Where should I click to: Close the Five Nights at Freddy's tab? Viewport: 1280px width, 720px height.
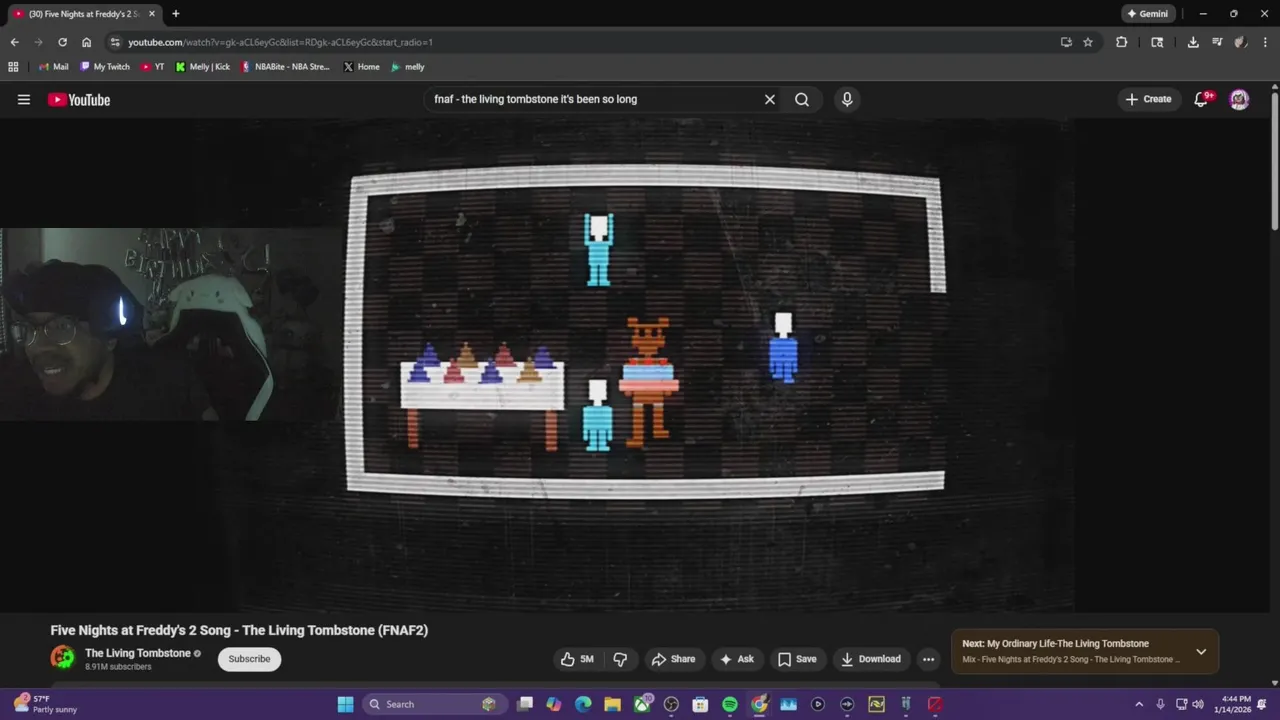(152, 14)
